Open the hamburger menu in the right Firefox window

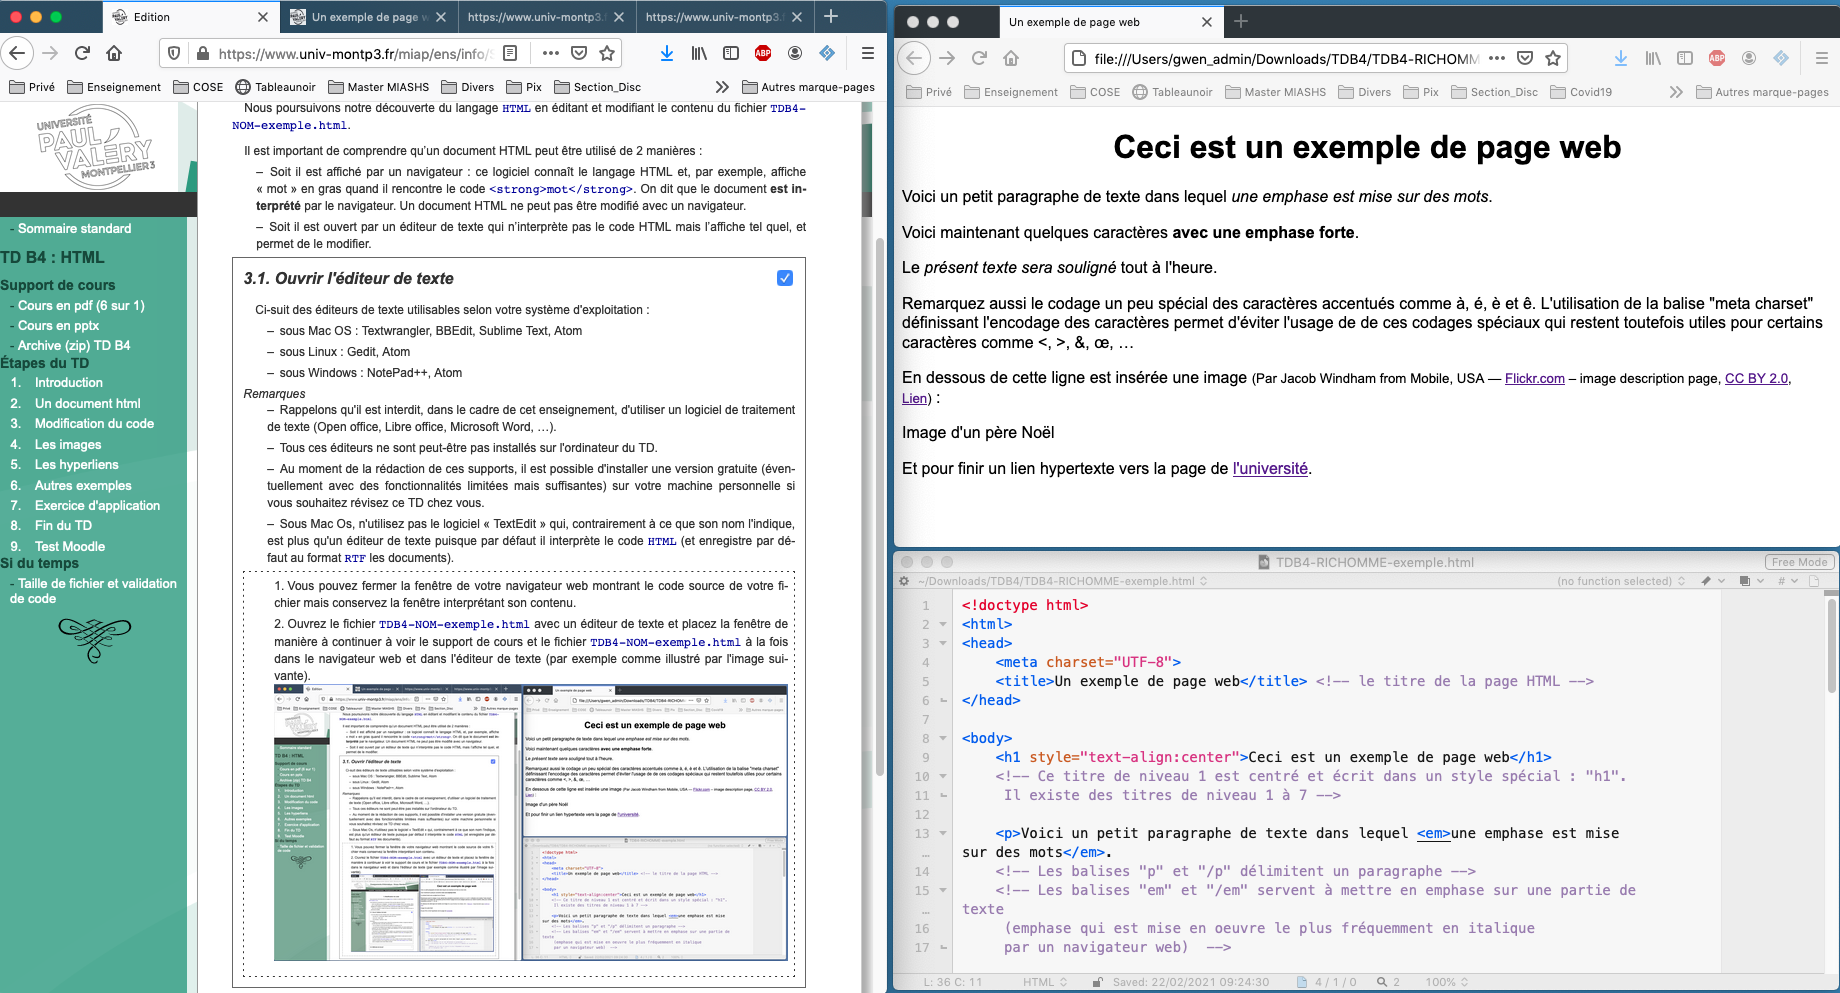pyautogui.click(x=1822, y=58)
